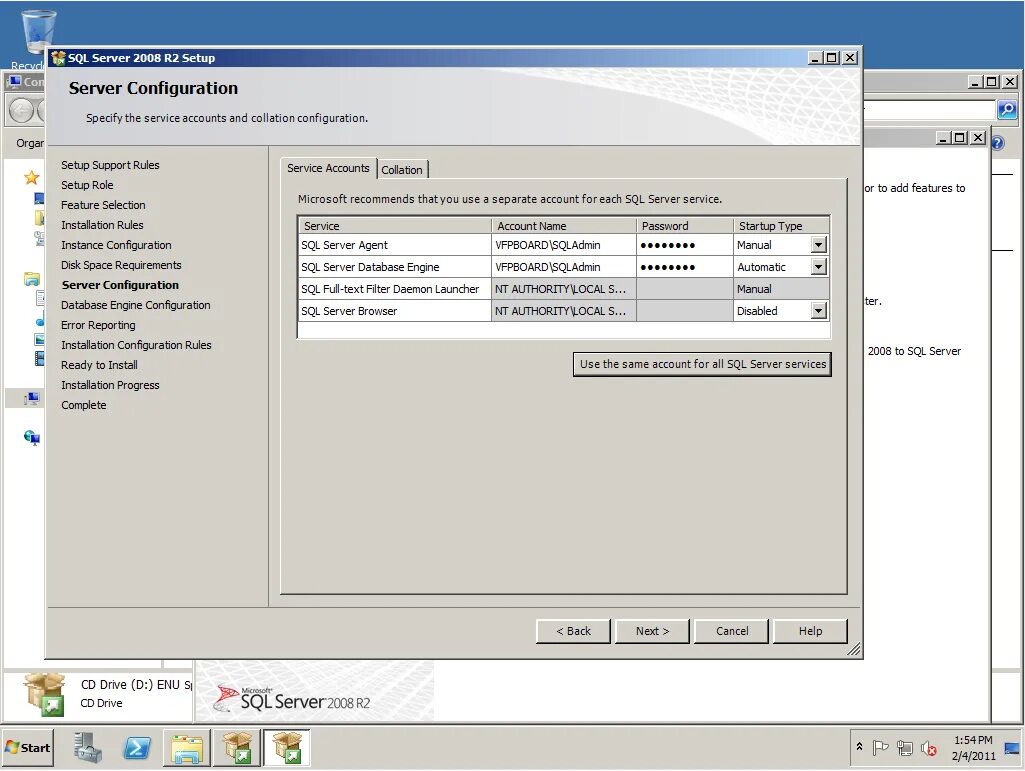Click the Favorites star in the Explorer sidebar
Image resolution: width=1025 pixels, height=771 pixels.
[31, 177]
